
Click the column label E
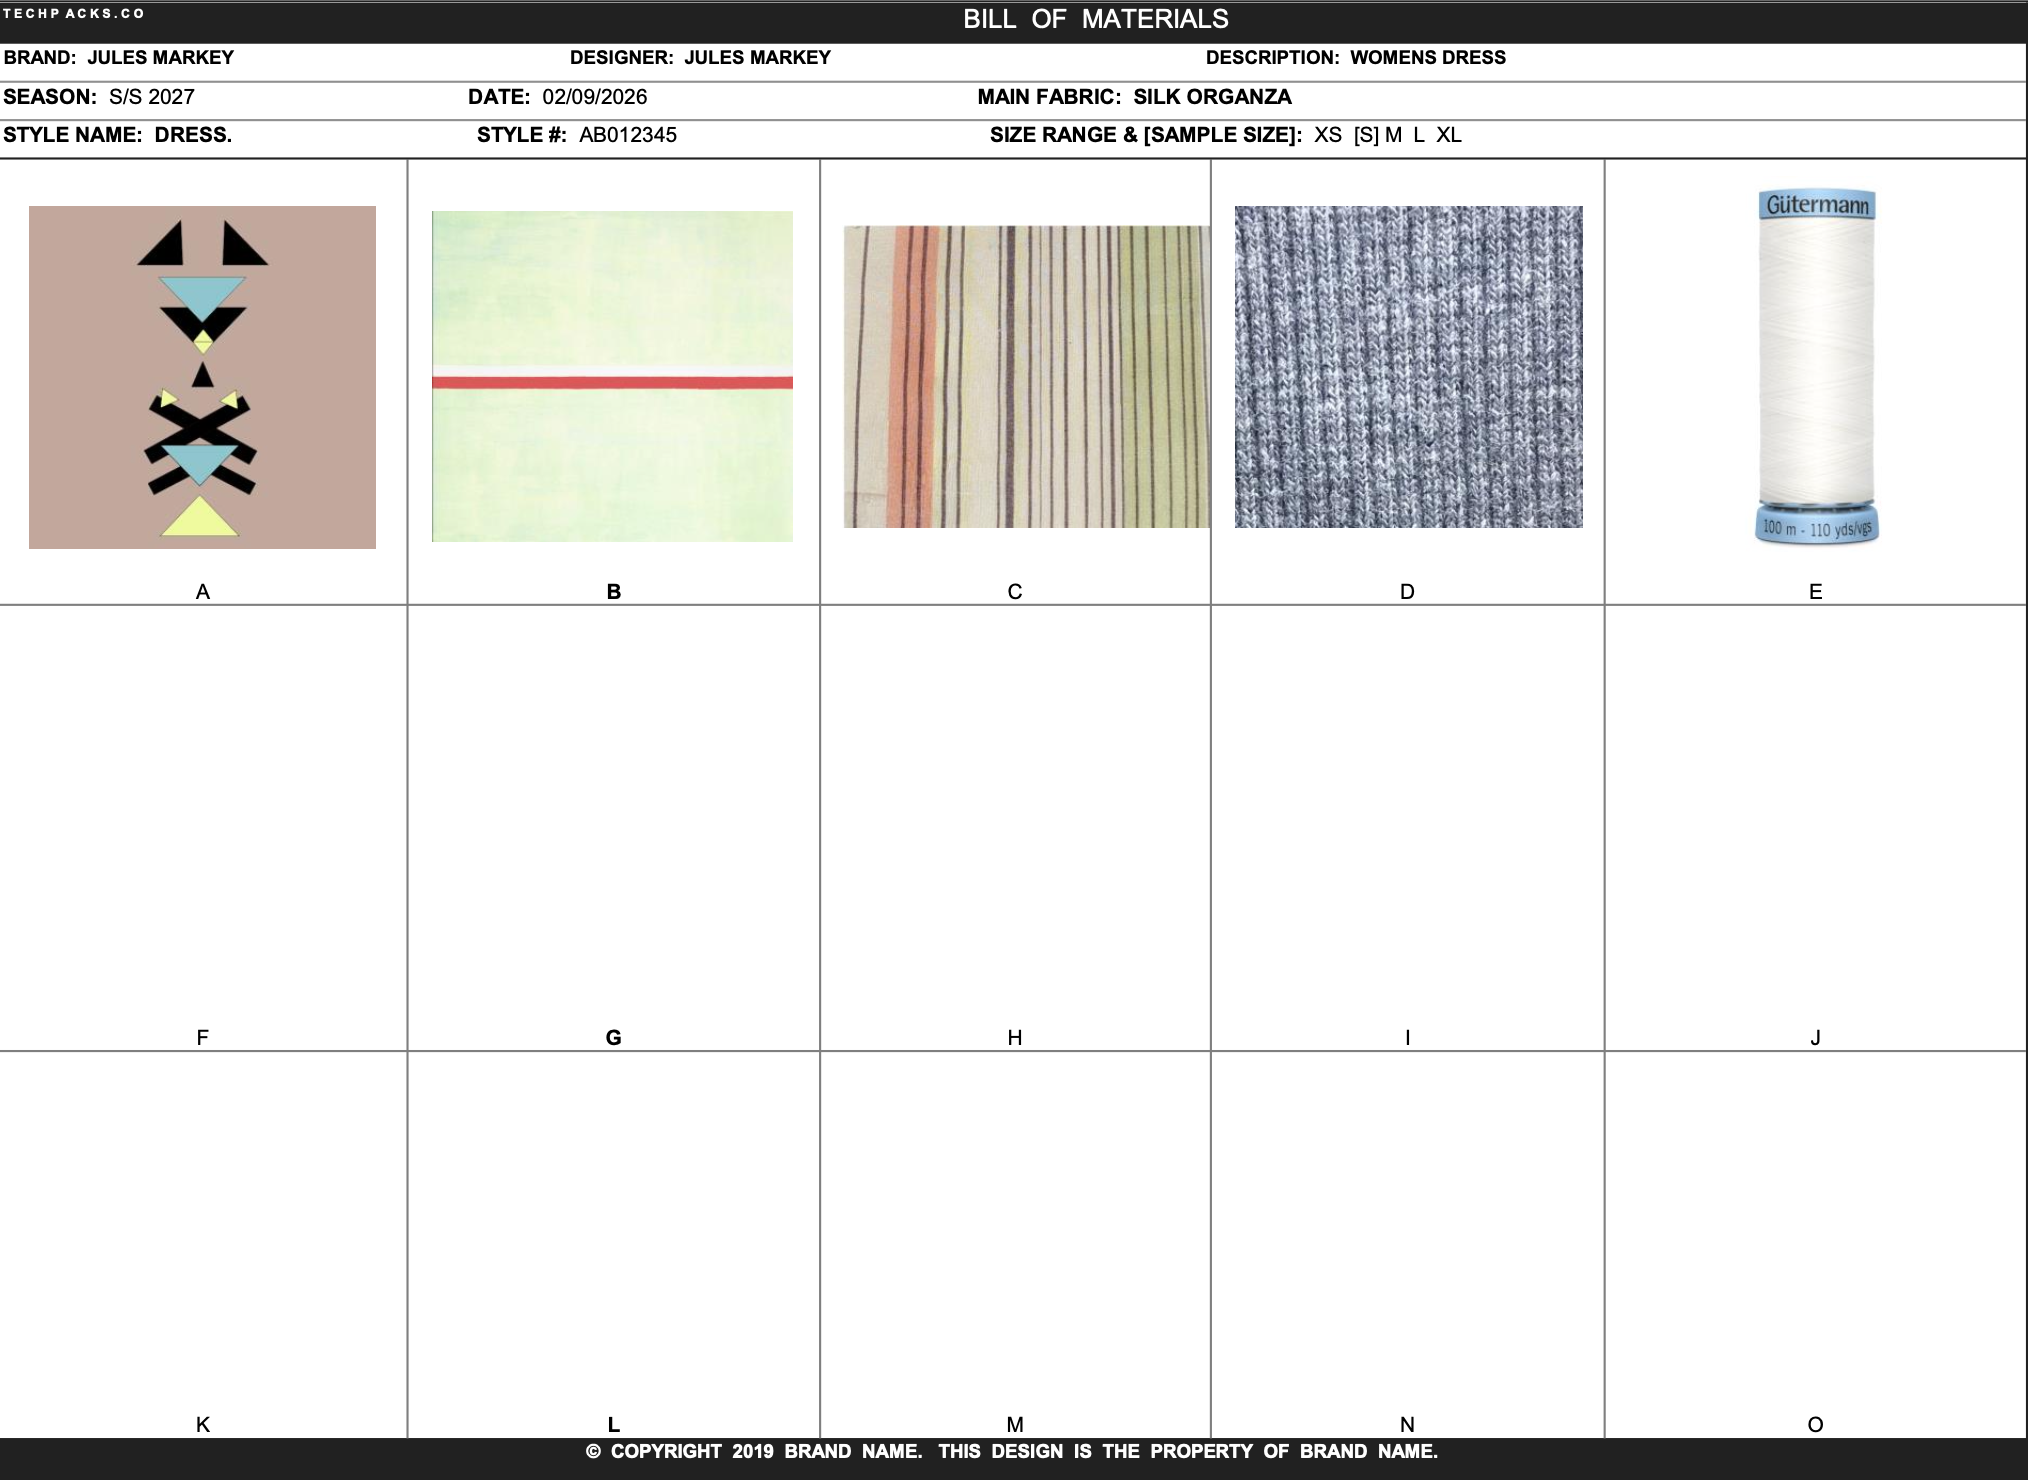(1817, 592)
